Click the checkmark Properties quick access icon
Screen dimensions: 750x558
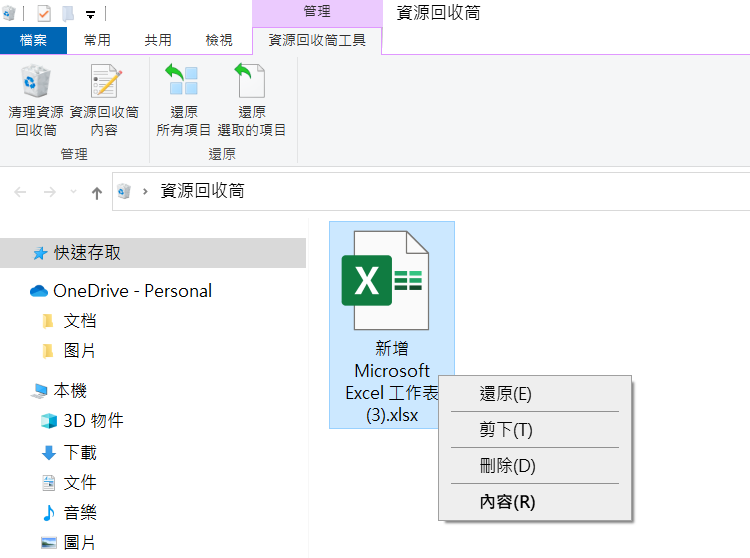[x=44, y=14]
